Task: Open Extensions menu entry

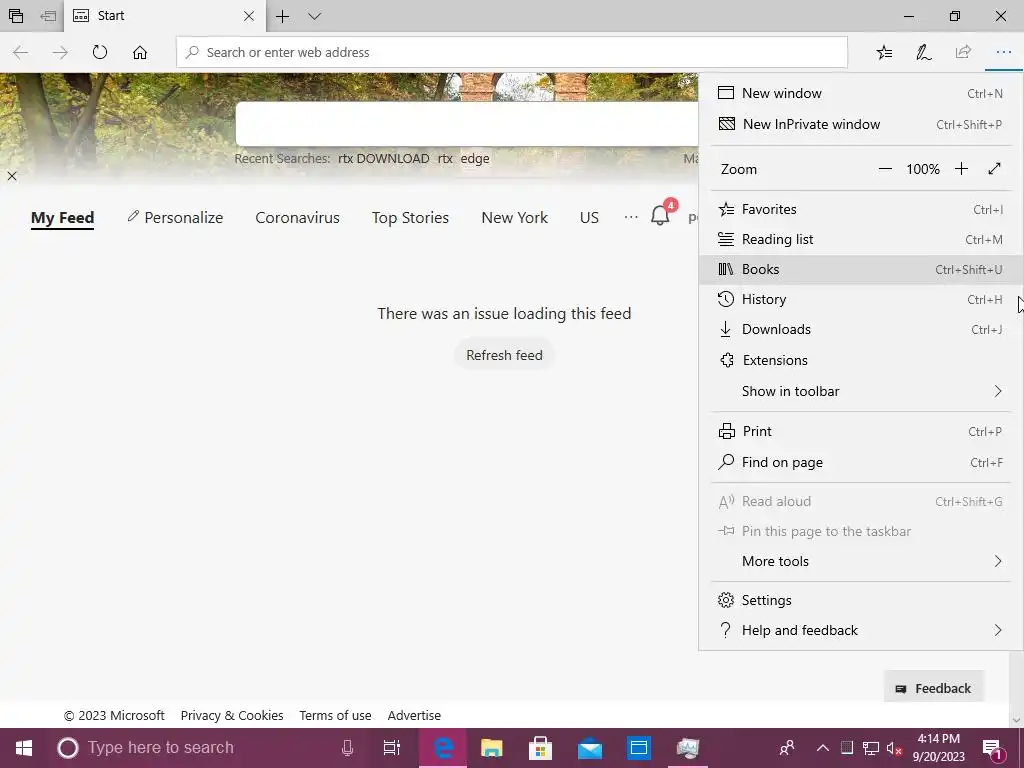Action: point(861,360)
